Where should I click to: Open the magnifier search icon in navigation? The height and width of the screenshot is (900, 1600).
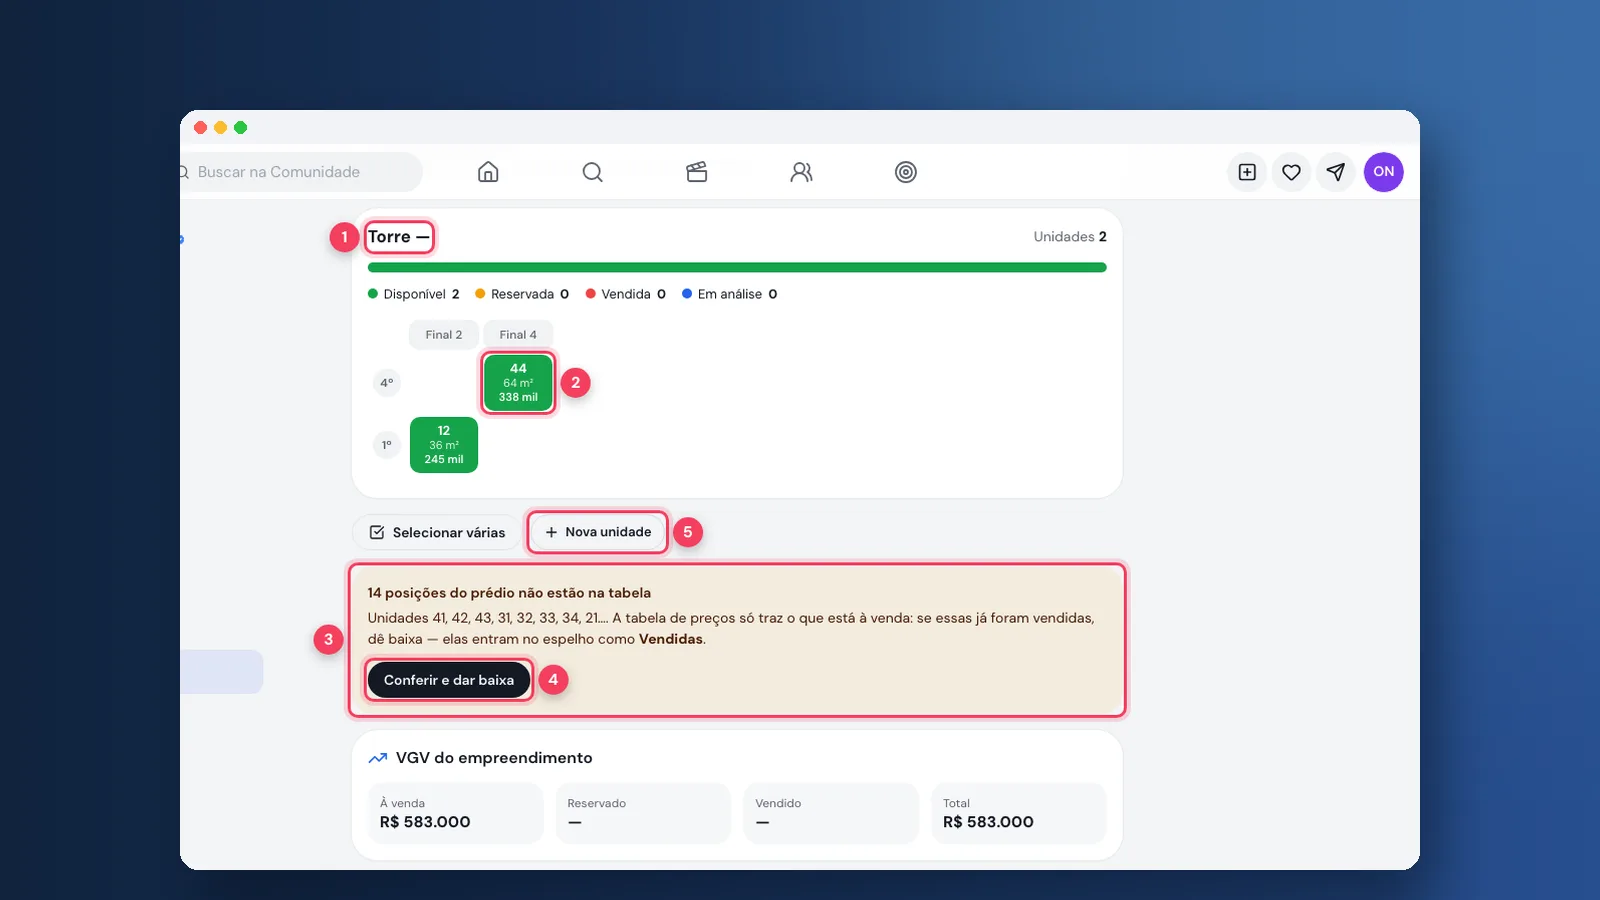(x=592, y=172)
